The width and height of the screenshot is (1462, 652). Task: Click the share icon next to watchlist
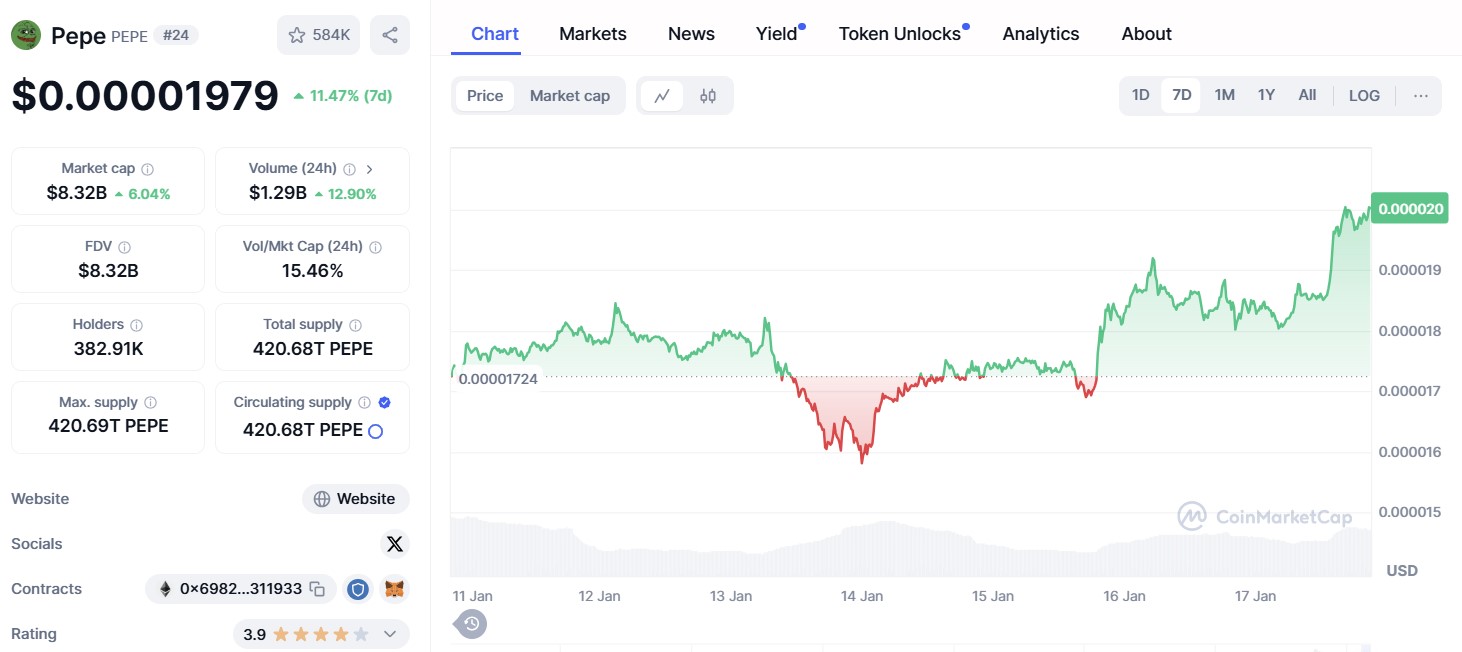pyautogui.click(x=390, y=34)
